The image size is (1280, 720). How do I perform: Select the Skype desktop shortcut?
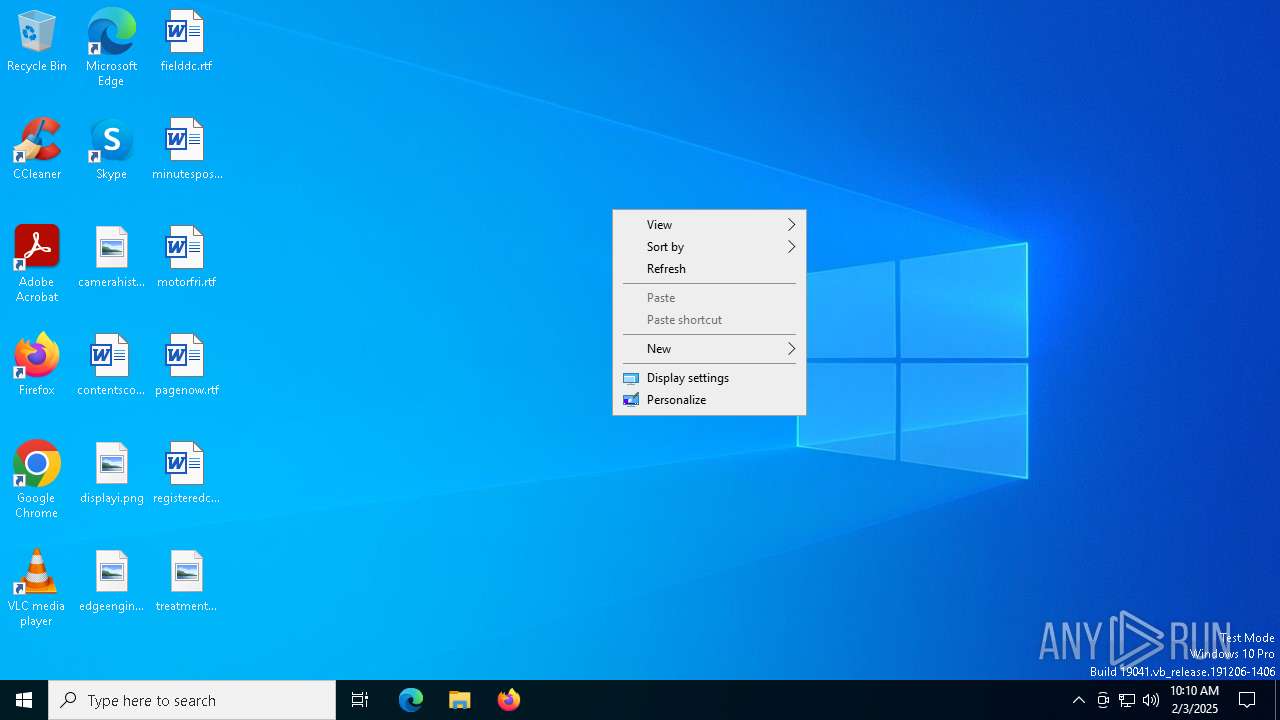[x=111, y=150]
